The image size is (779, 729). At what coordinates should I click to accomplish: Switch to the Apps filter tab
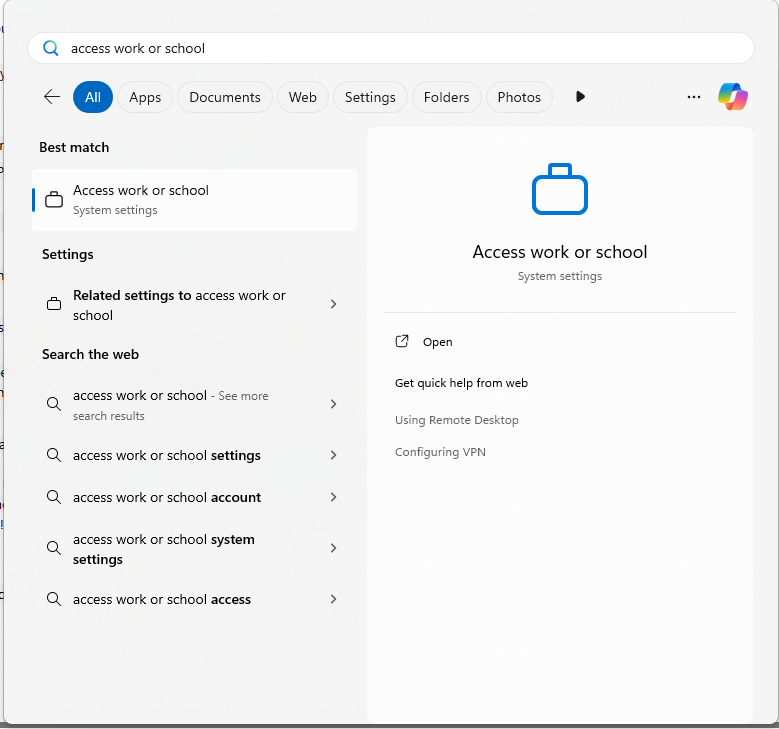[x=145, y=97]
